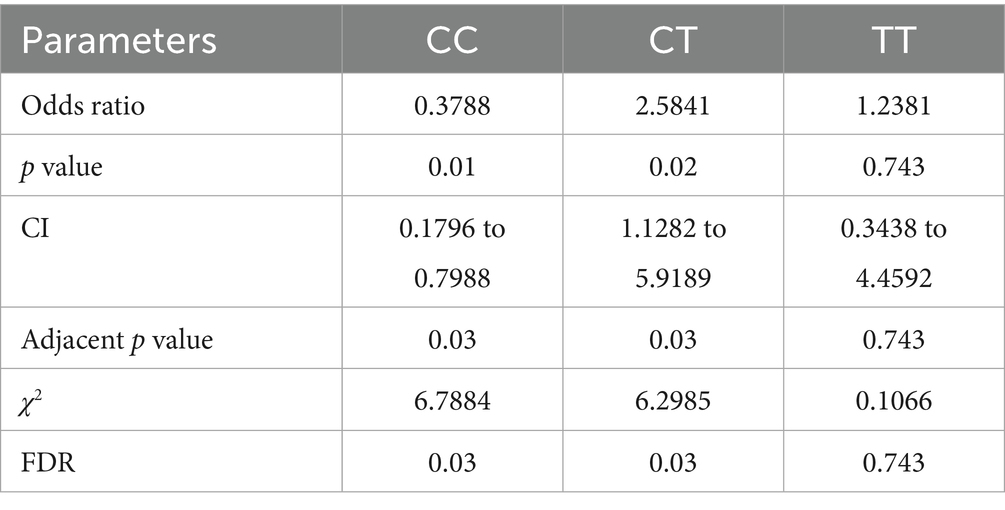Select the TT confidence interval 0.3438 to 4.4592

(893, 254)
